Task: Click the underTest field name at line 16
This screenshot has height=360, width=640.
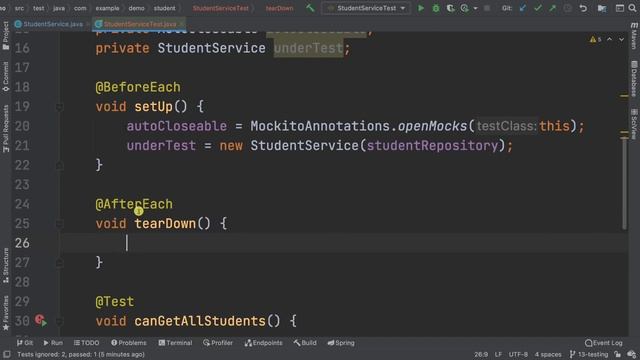Action: 308,49
